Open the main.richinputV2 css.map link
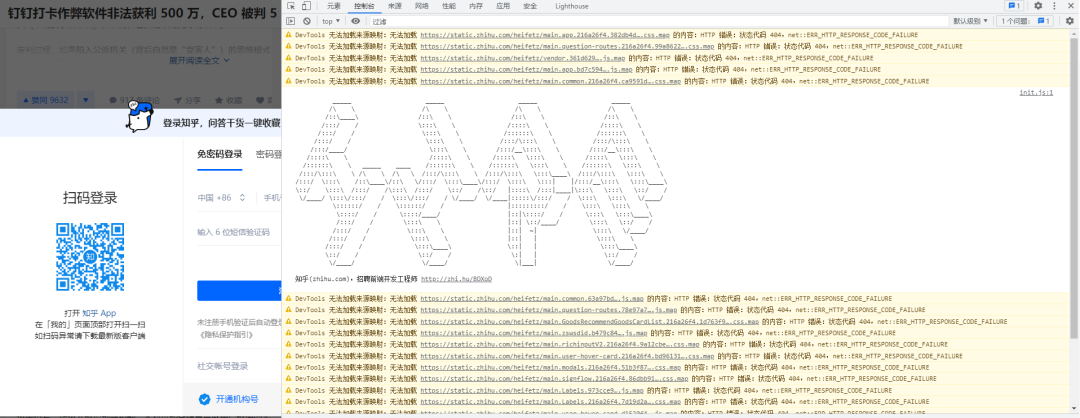Screen dimensions: 1080x418 [559, 345]
